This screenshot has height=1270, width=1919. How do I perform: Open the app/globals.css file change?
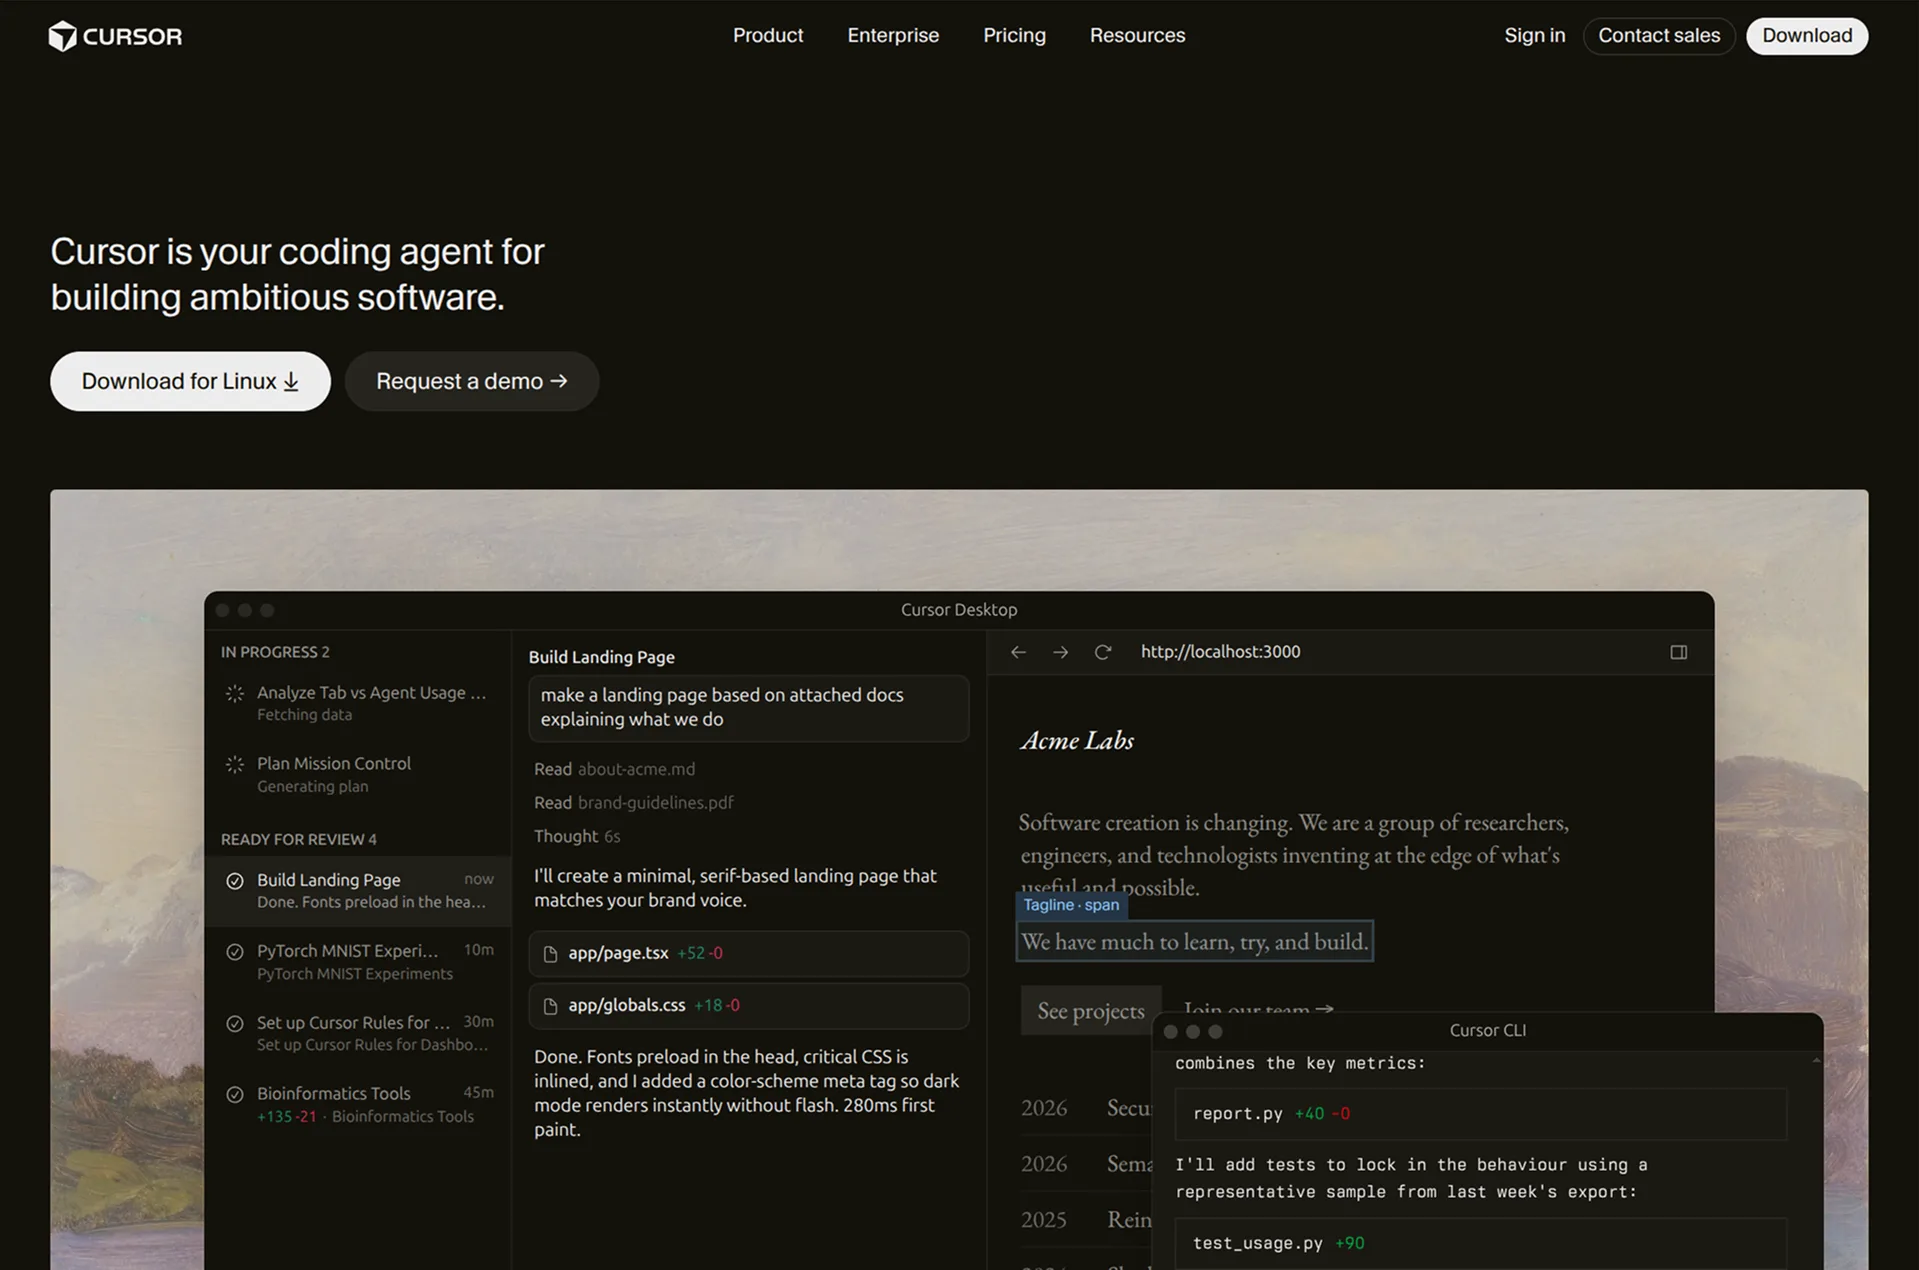click(748, 1006)
